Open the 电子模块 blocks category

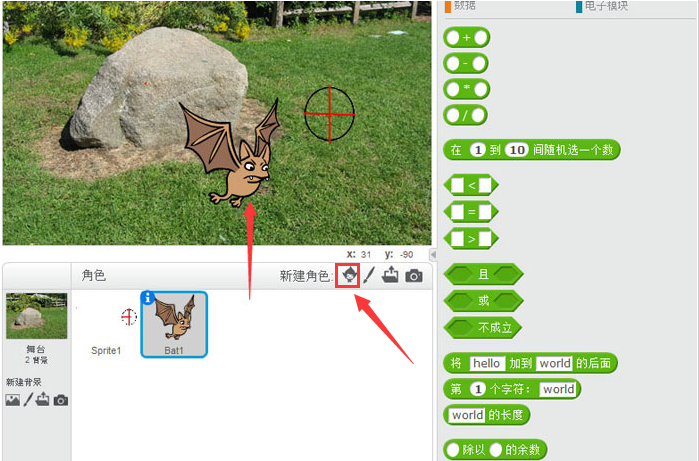click(602, 6)
